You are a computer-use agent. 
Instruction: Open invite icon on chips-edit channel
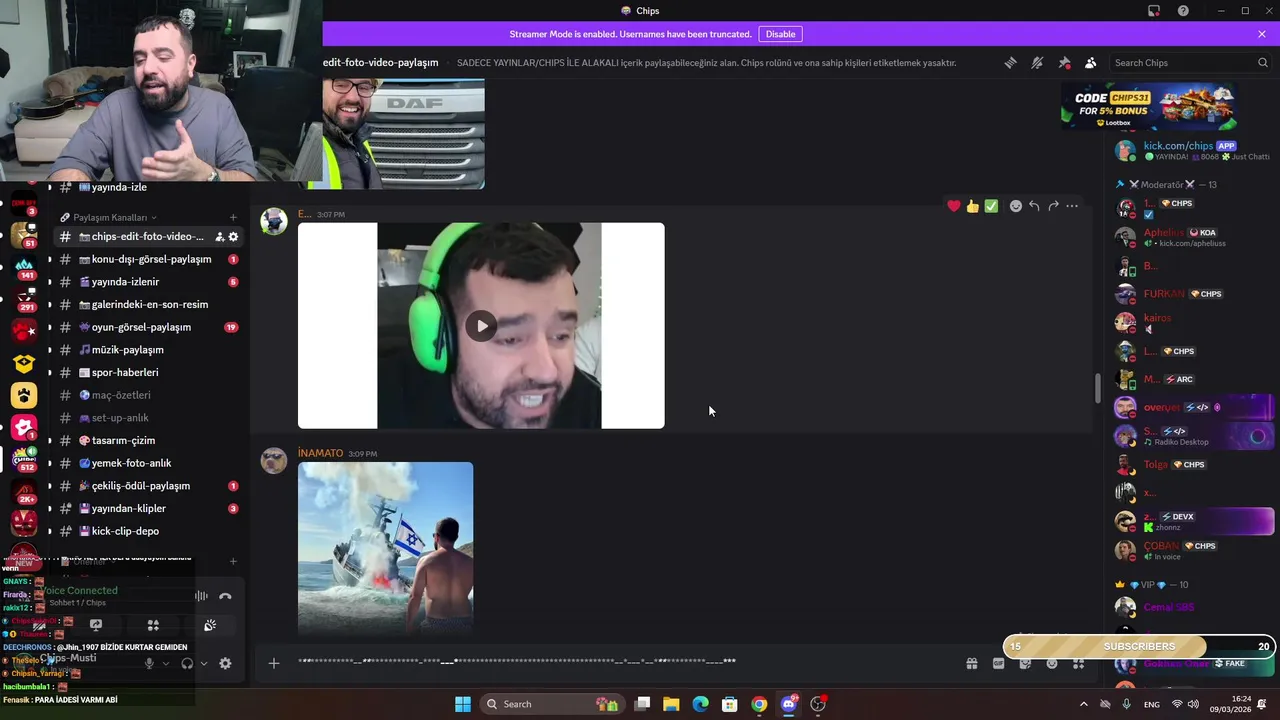click(220, 237)
